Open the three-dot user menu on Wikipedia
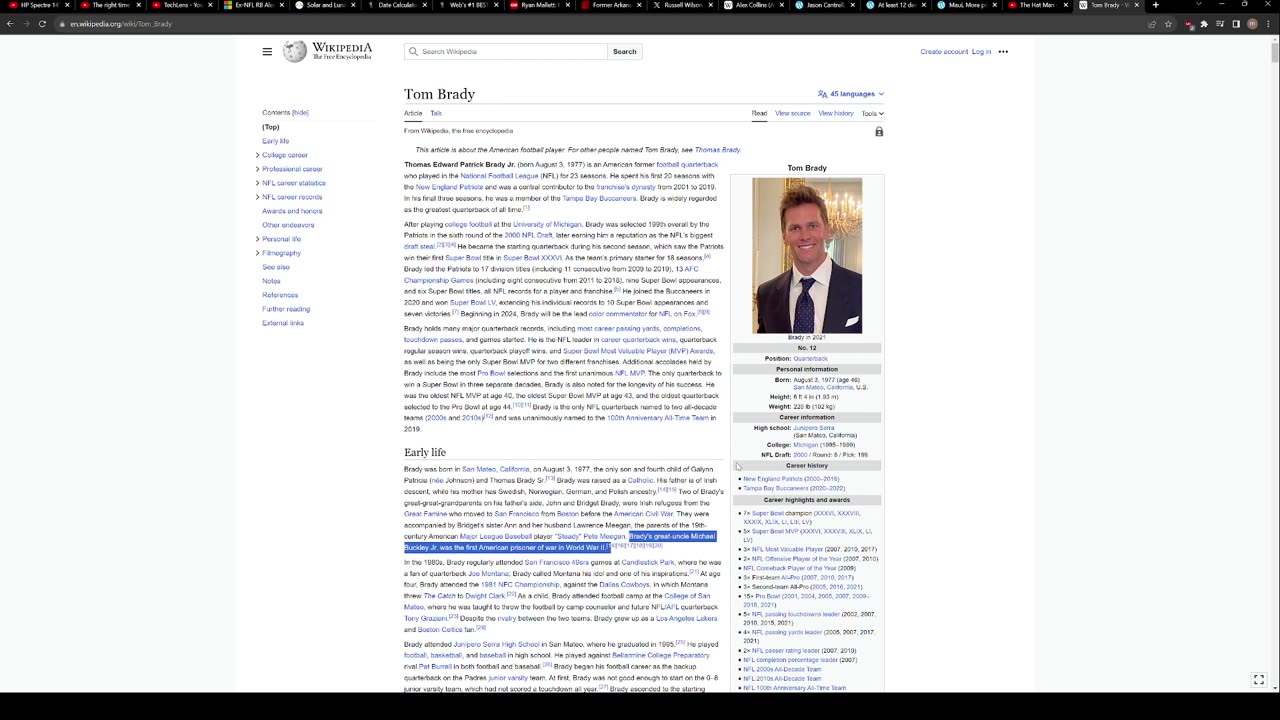The width and height of the screenshot is (1280, 720). [x=1003, y=52]
